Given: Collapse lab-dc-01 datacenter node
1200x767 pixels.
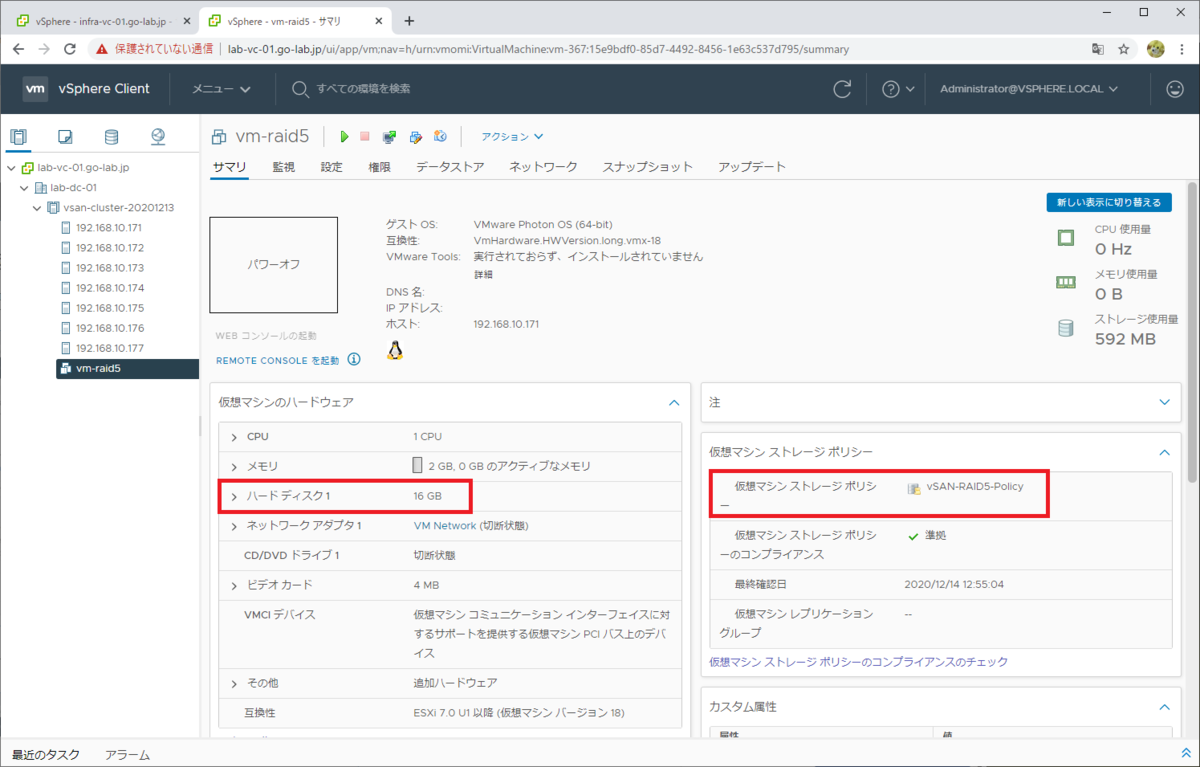Looking at the screenshot, I should click(24, 187).
